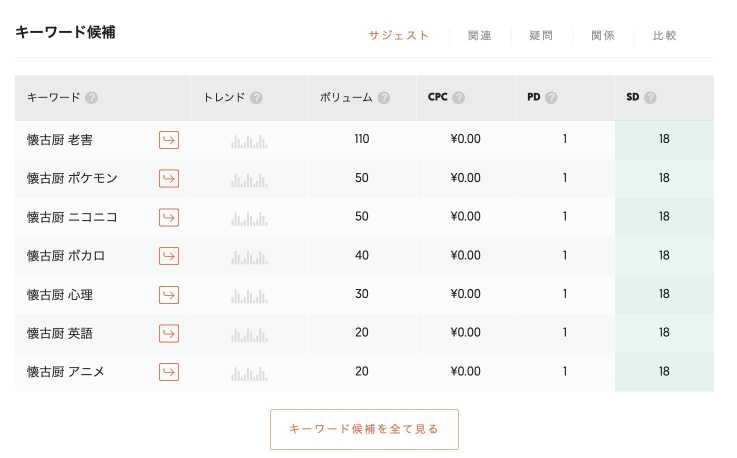Open arrow icon for 懐古厨 ニコニコ row
737x458 pixels.
pyautogui.click(x=169, y=217)
